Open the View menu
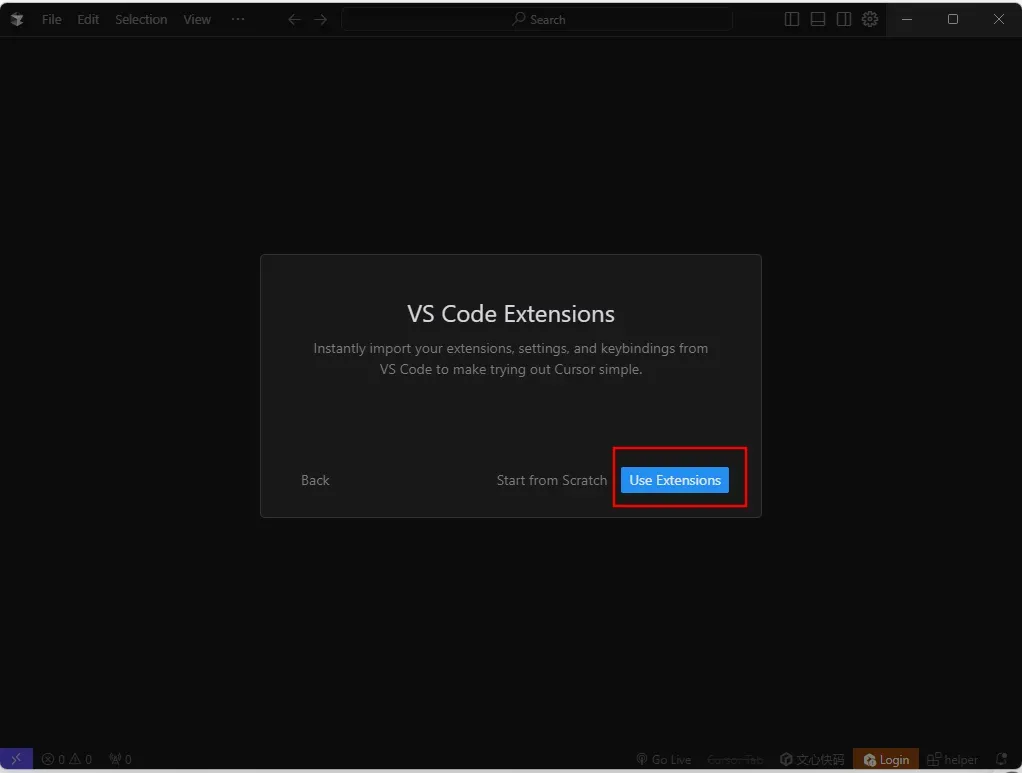 click(197, 20)
